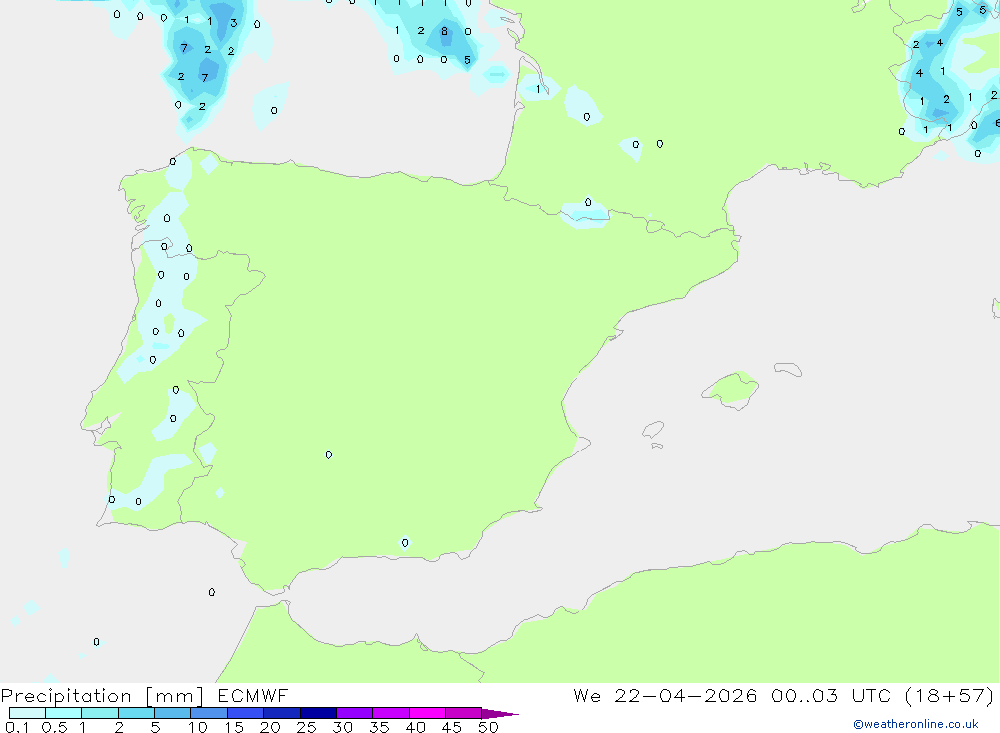
Task: Click the '3' precipitation value on map
Action: (x=233, y=23)
